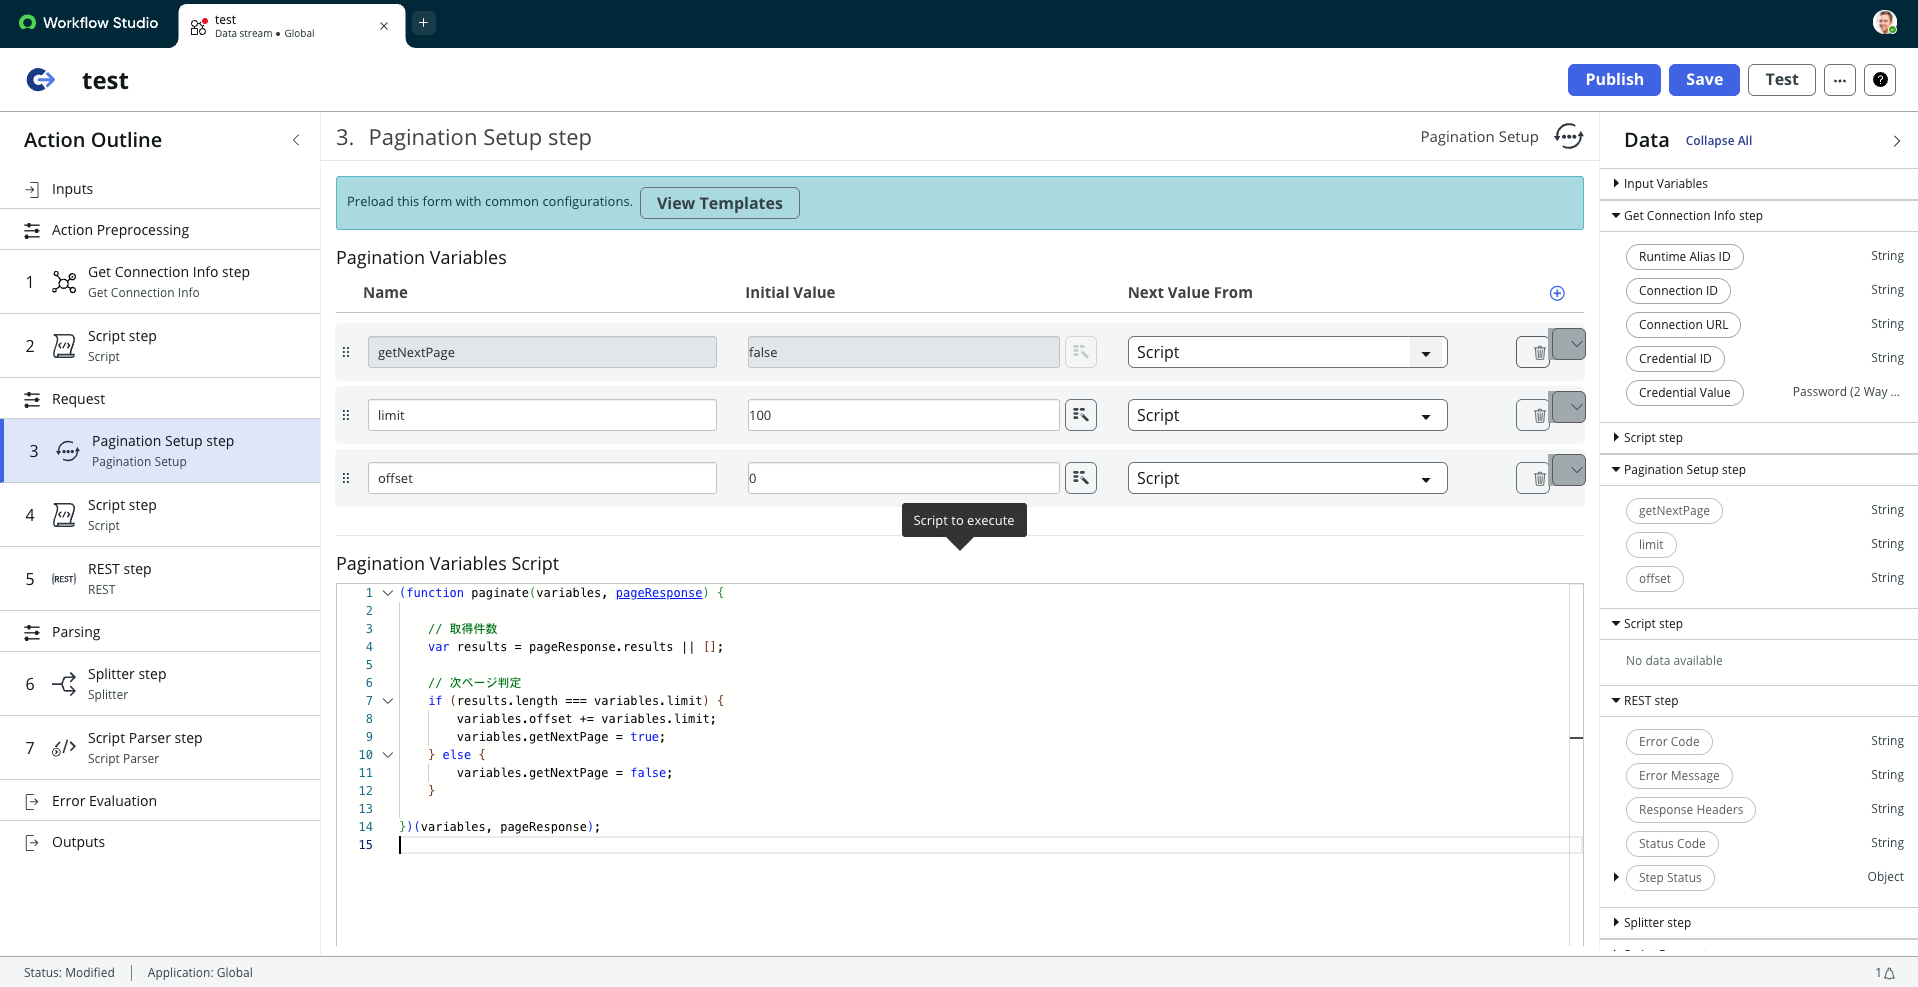Screen dimensions: 1918x987
Task: Collapse the Data panel with chevron
Action: pyautogui.click(x=1896, y=141)
